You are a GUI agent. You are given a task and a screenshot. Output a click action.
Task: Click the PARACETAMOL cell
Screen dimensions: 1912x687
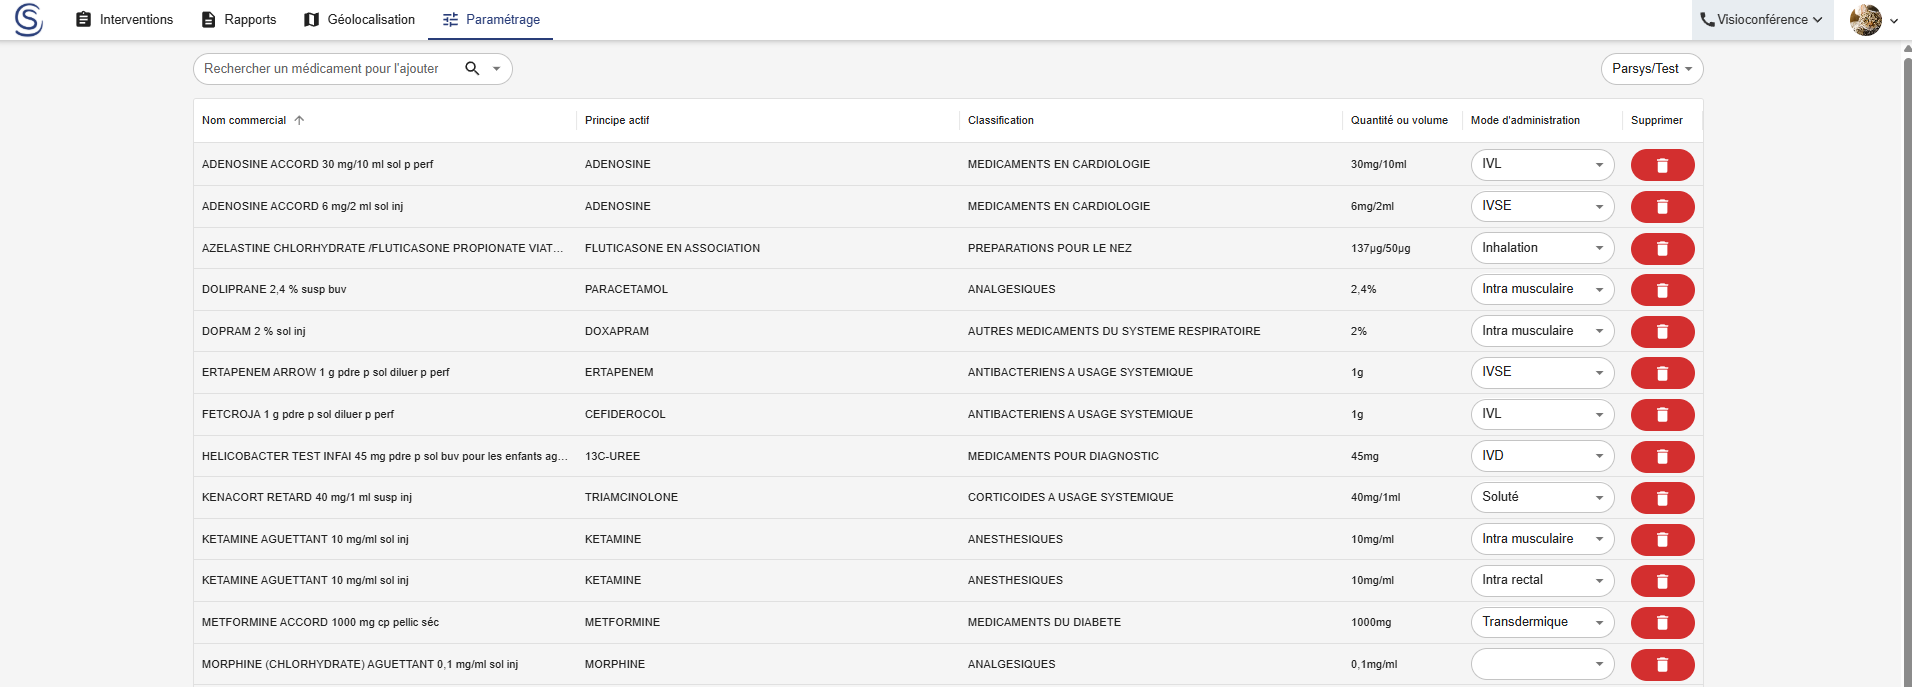tap(626, 289)
